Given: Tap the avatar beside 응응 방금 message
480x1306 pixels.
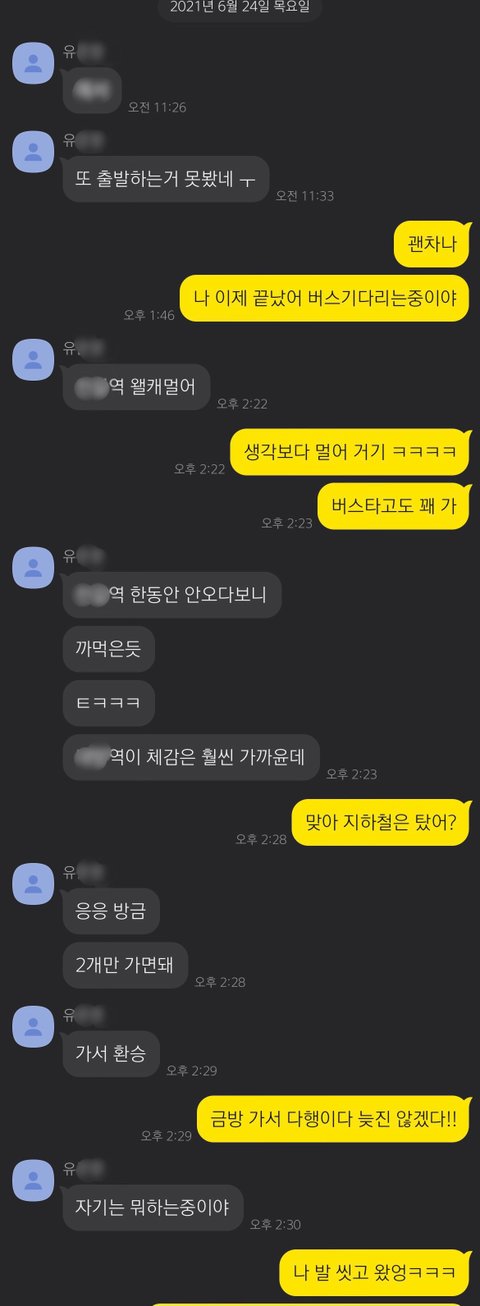Looking at the screenshot, I should 33,884.
